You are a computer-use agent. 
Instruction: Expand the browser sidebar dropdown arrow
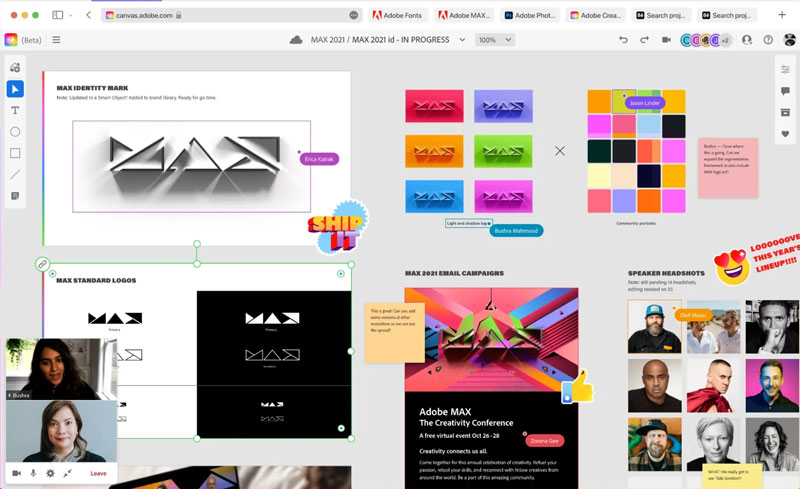[x=70, y=15]
